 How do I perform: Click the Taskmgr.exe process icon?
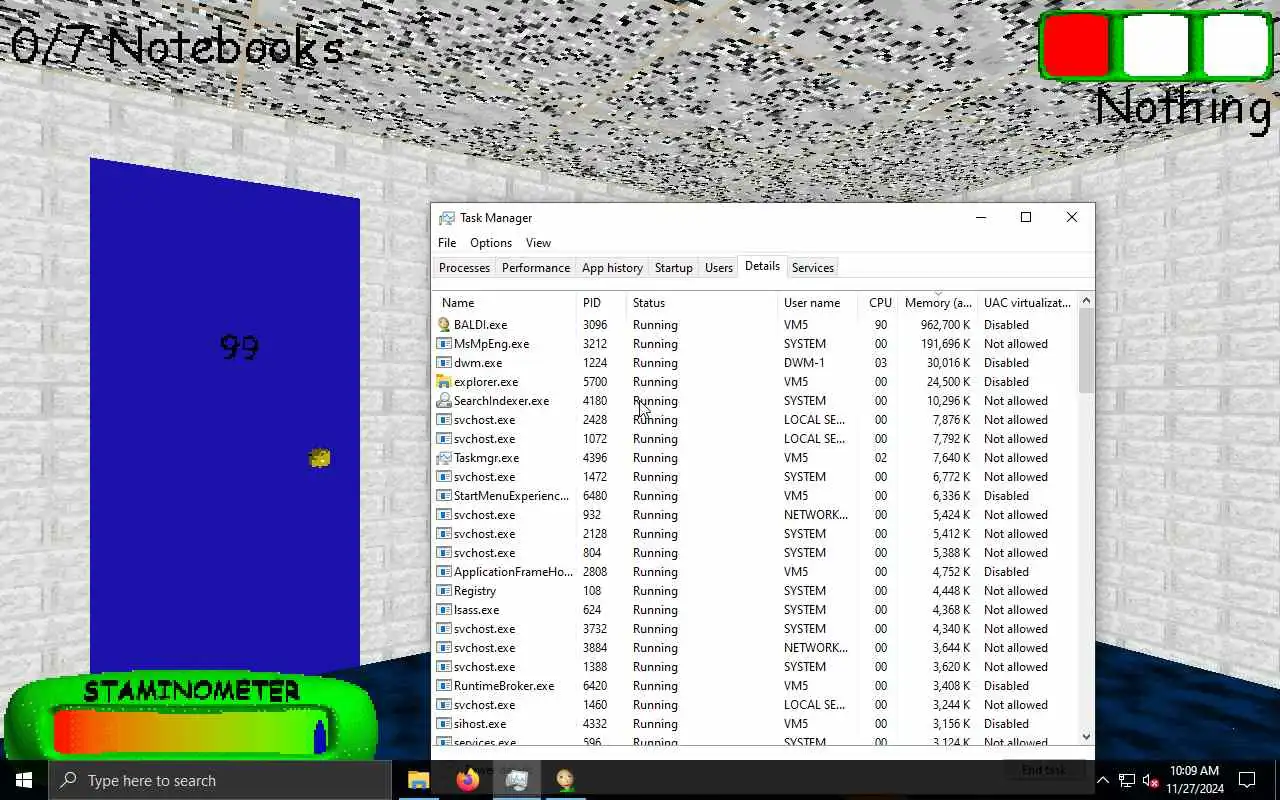pos(444,458)
